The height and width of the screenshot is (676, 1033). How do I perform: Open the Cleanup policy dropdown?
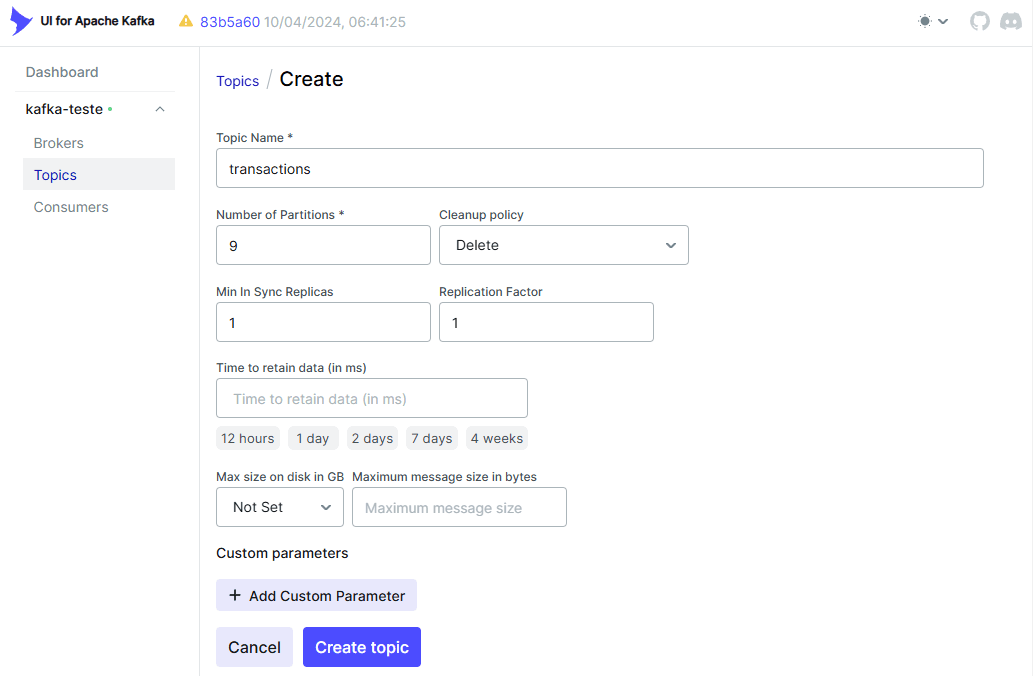pyautogui.click(x=564, y=245)
